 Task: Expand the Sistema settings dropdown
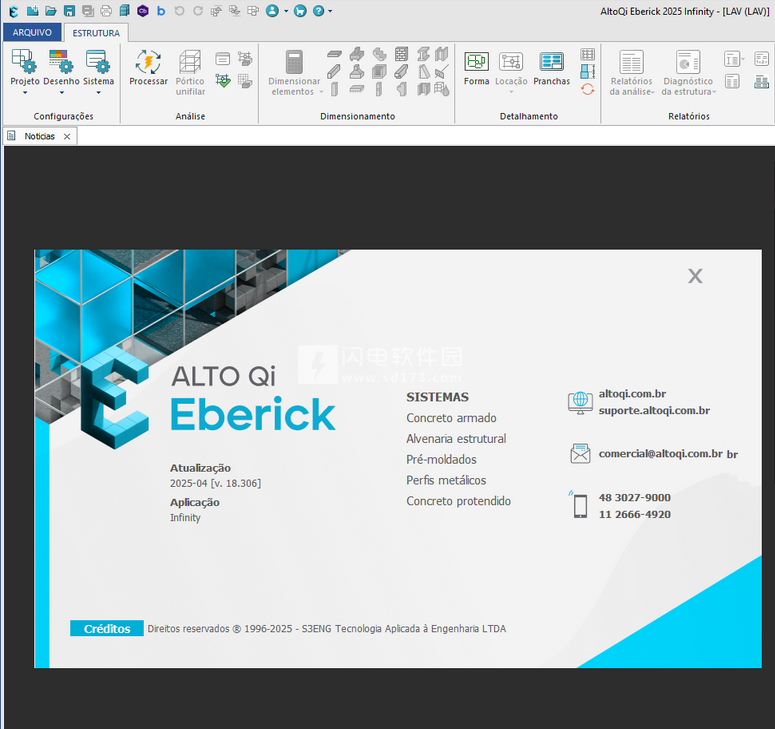98,93
